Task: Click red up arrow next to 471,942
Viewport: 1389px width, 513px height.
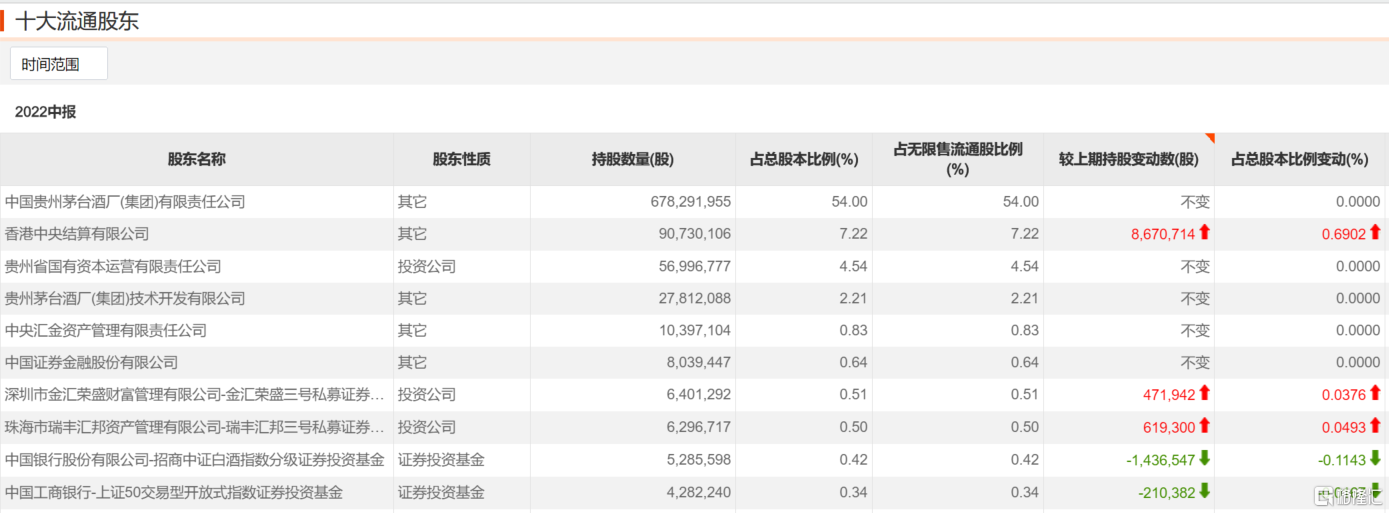Action: 1204,394
